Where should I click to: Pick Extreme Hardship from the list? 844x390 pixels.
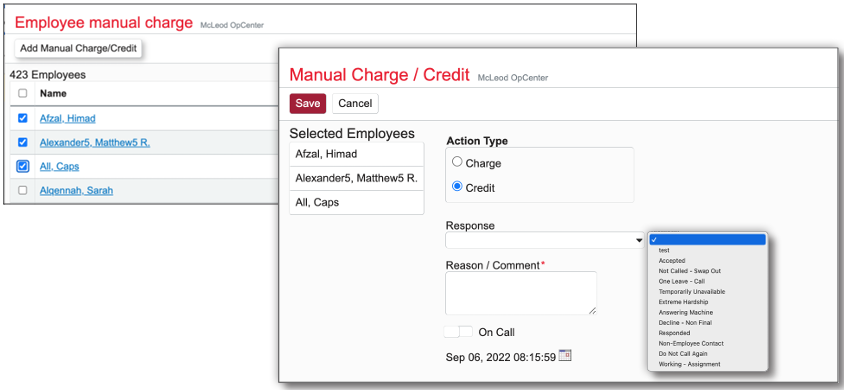(683, 302)
